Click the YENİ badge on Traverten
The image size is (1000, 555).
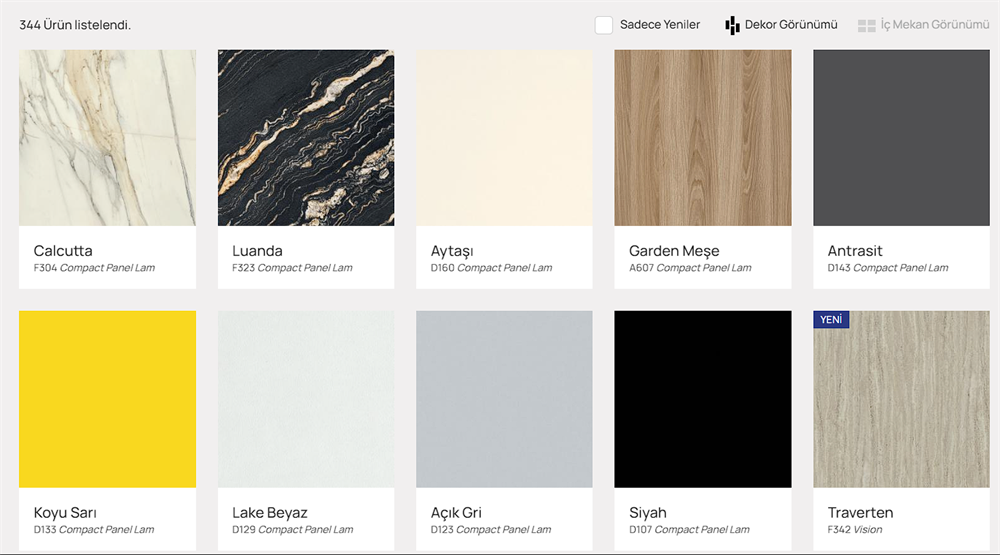coord(831,320)
